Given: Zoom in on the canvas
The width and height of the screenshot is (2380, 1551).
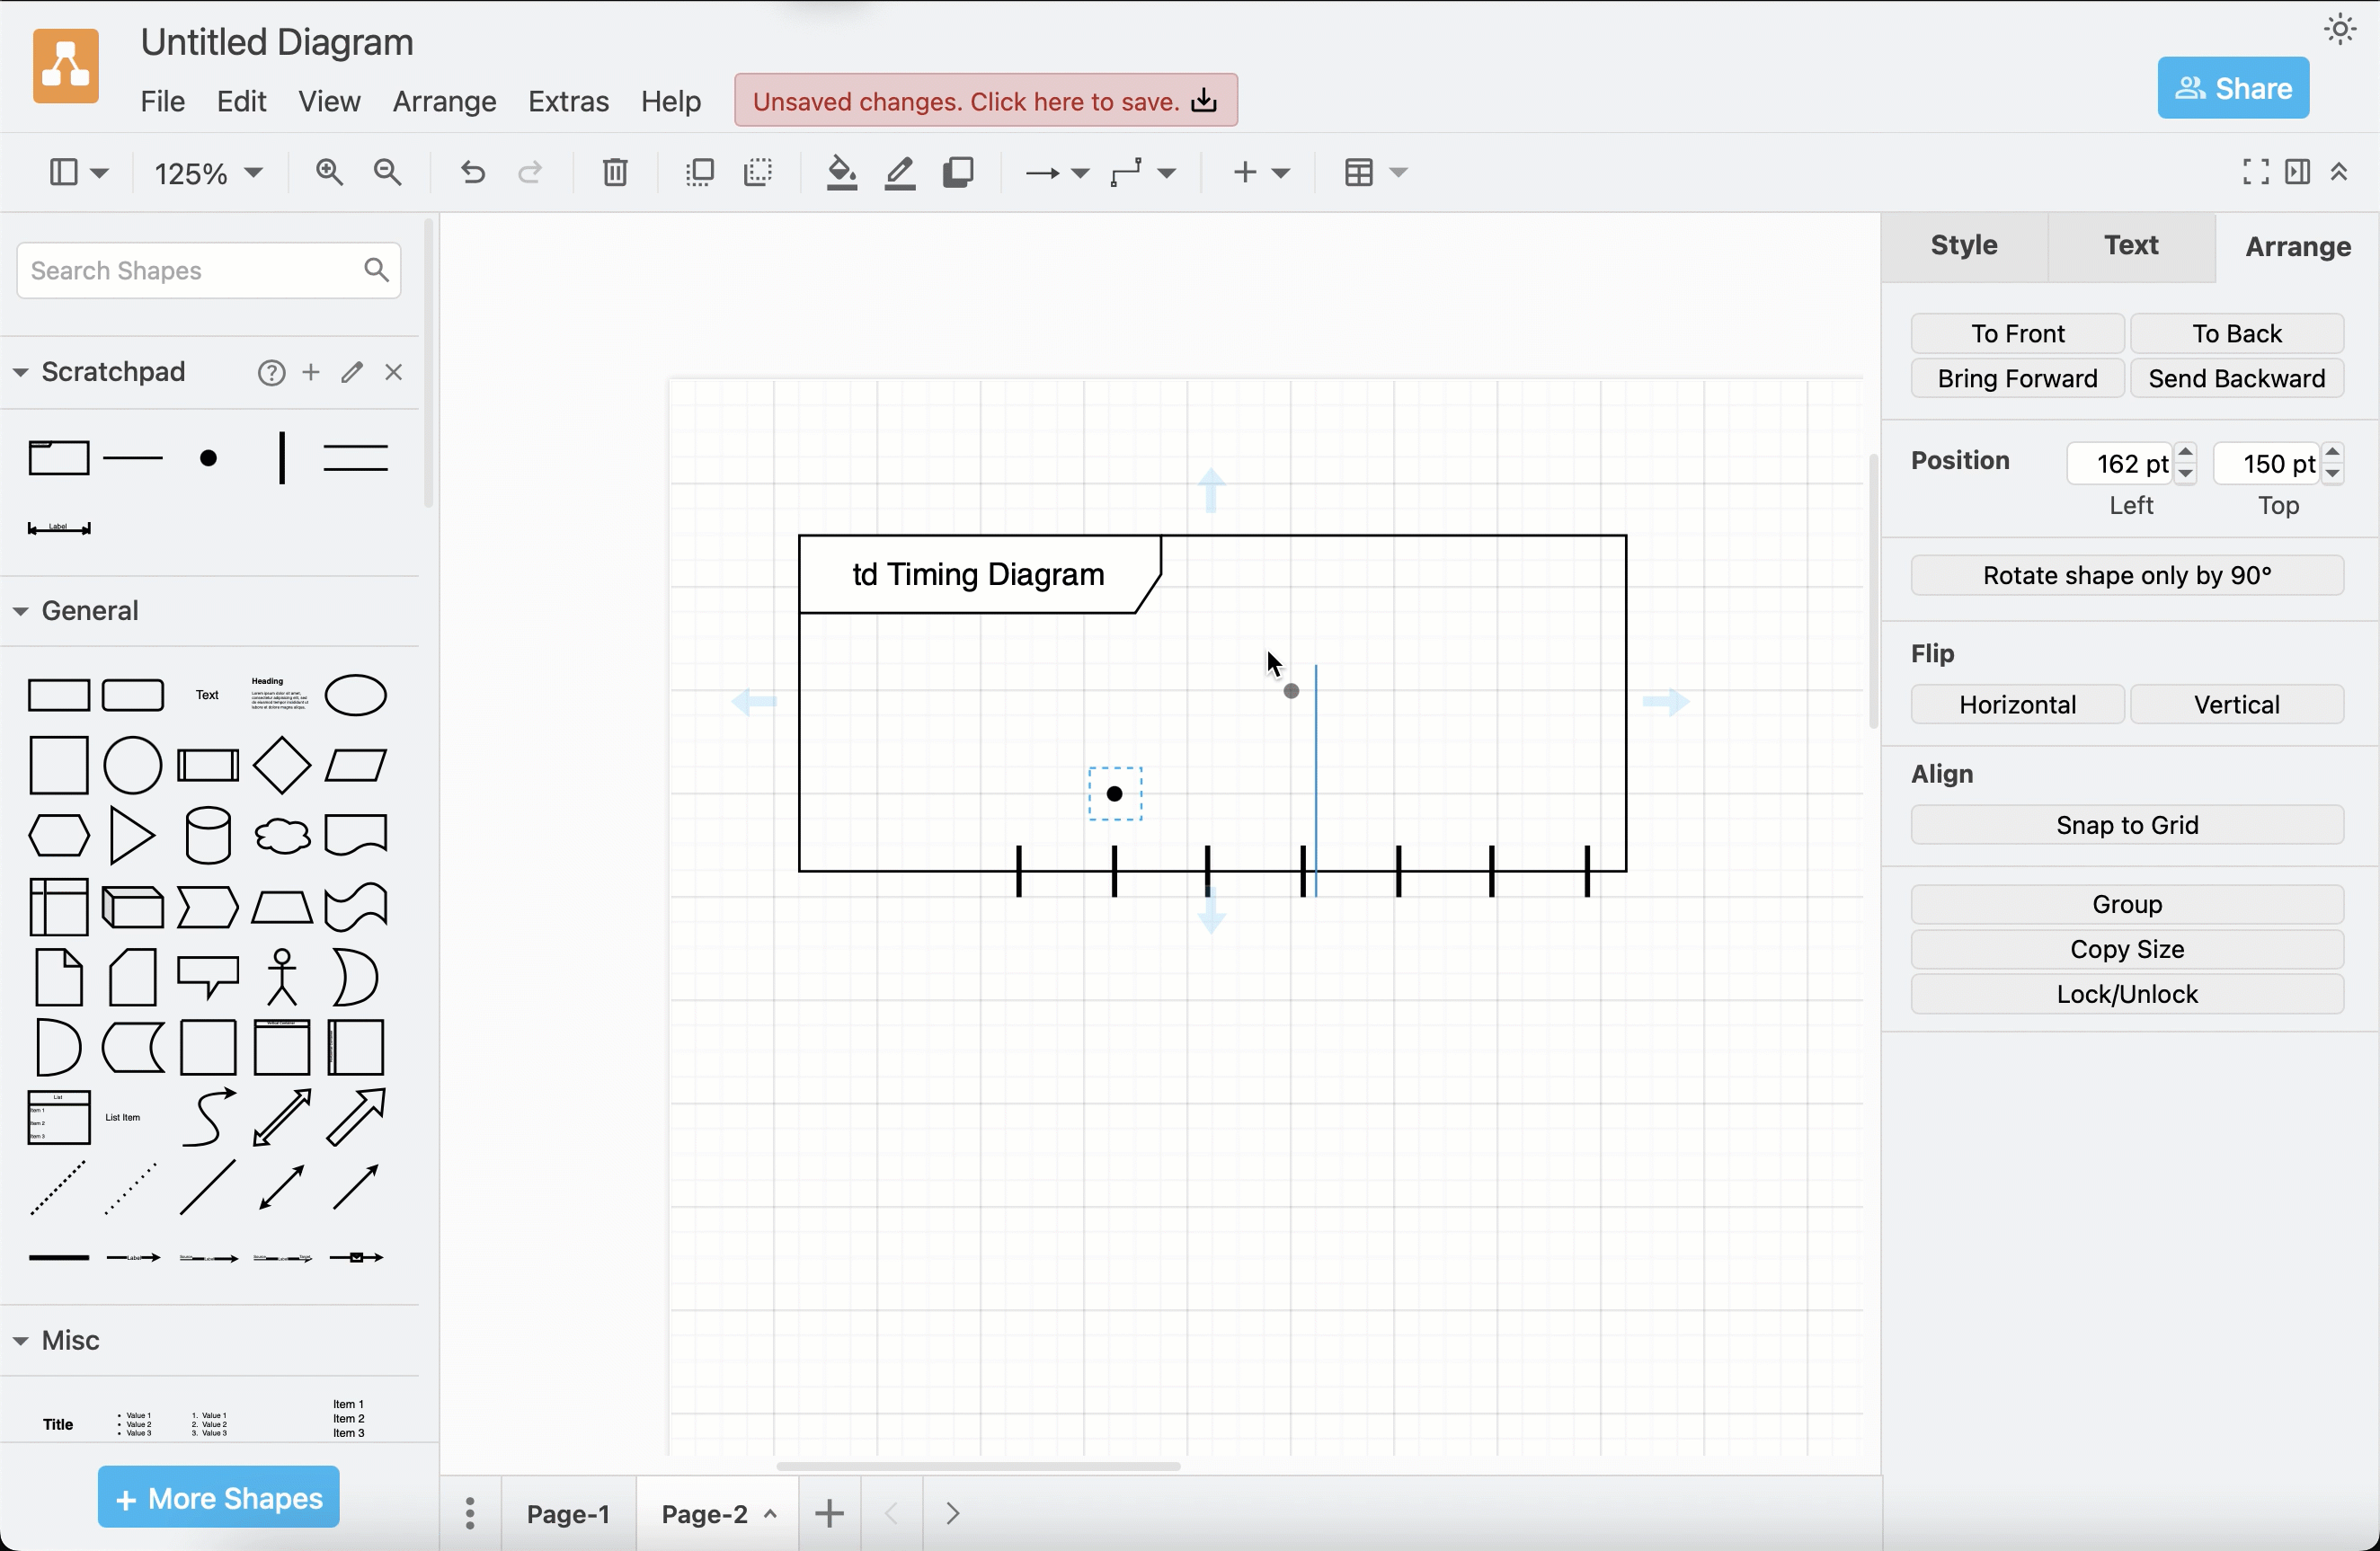Looking at the screenshot, I should (329, 172).
